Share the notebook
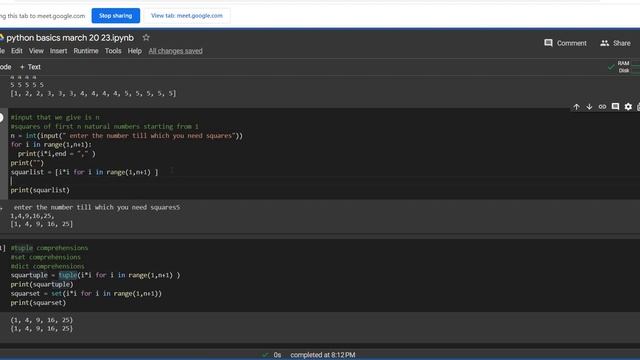This screenshot has height=360, width=640. (x=615, y=43)
